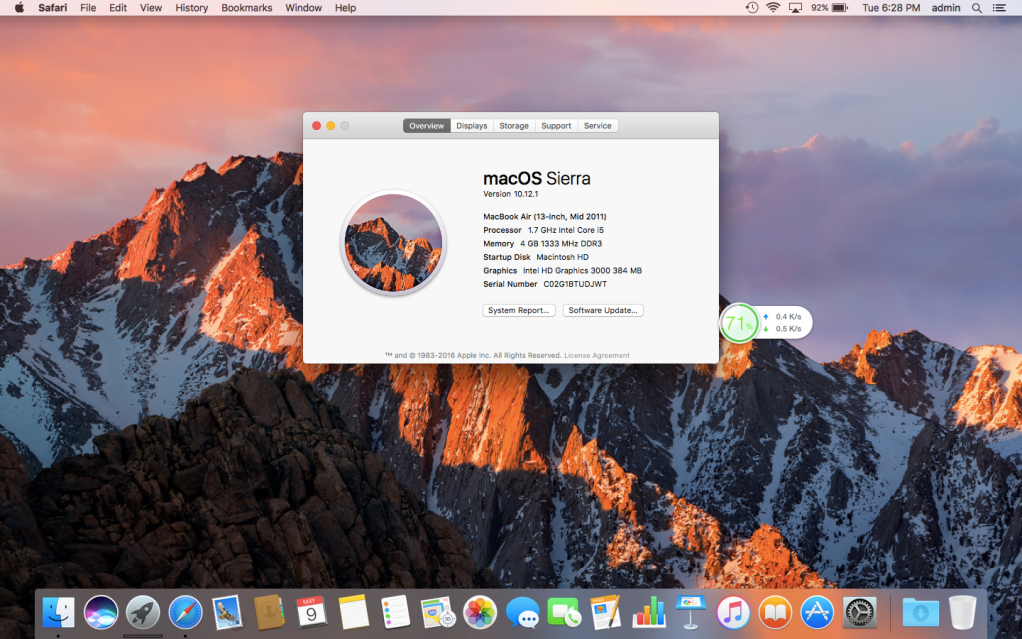Click the green 71% memory circle widget
Viewport: 1022px width, 639px height.
point(739,323)
